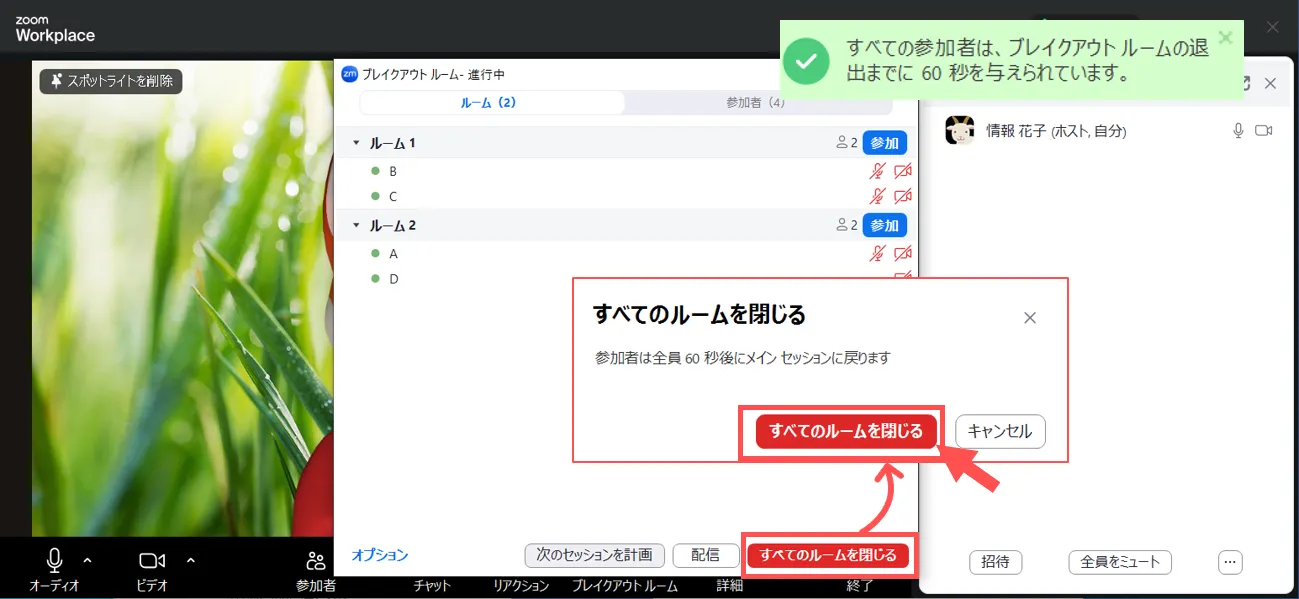The image size is (1299, 599).
Task: Click the camera-off icon for participant C
Action: click(x=902, y=196)
